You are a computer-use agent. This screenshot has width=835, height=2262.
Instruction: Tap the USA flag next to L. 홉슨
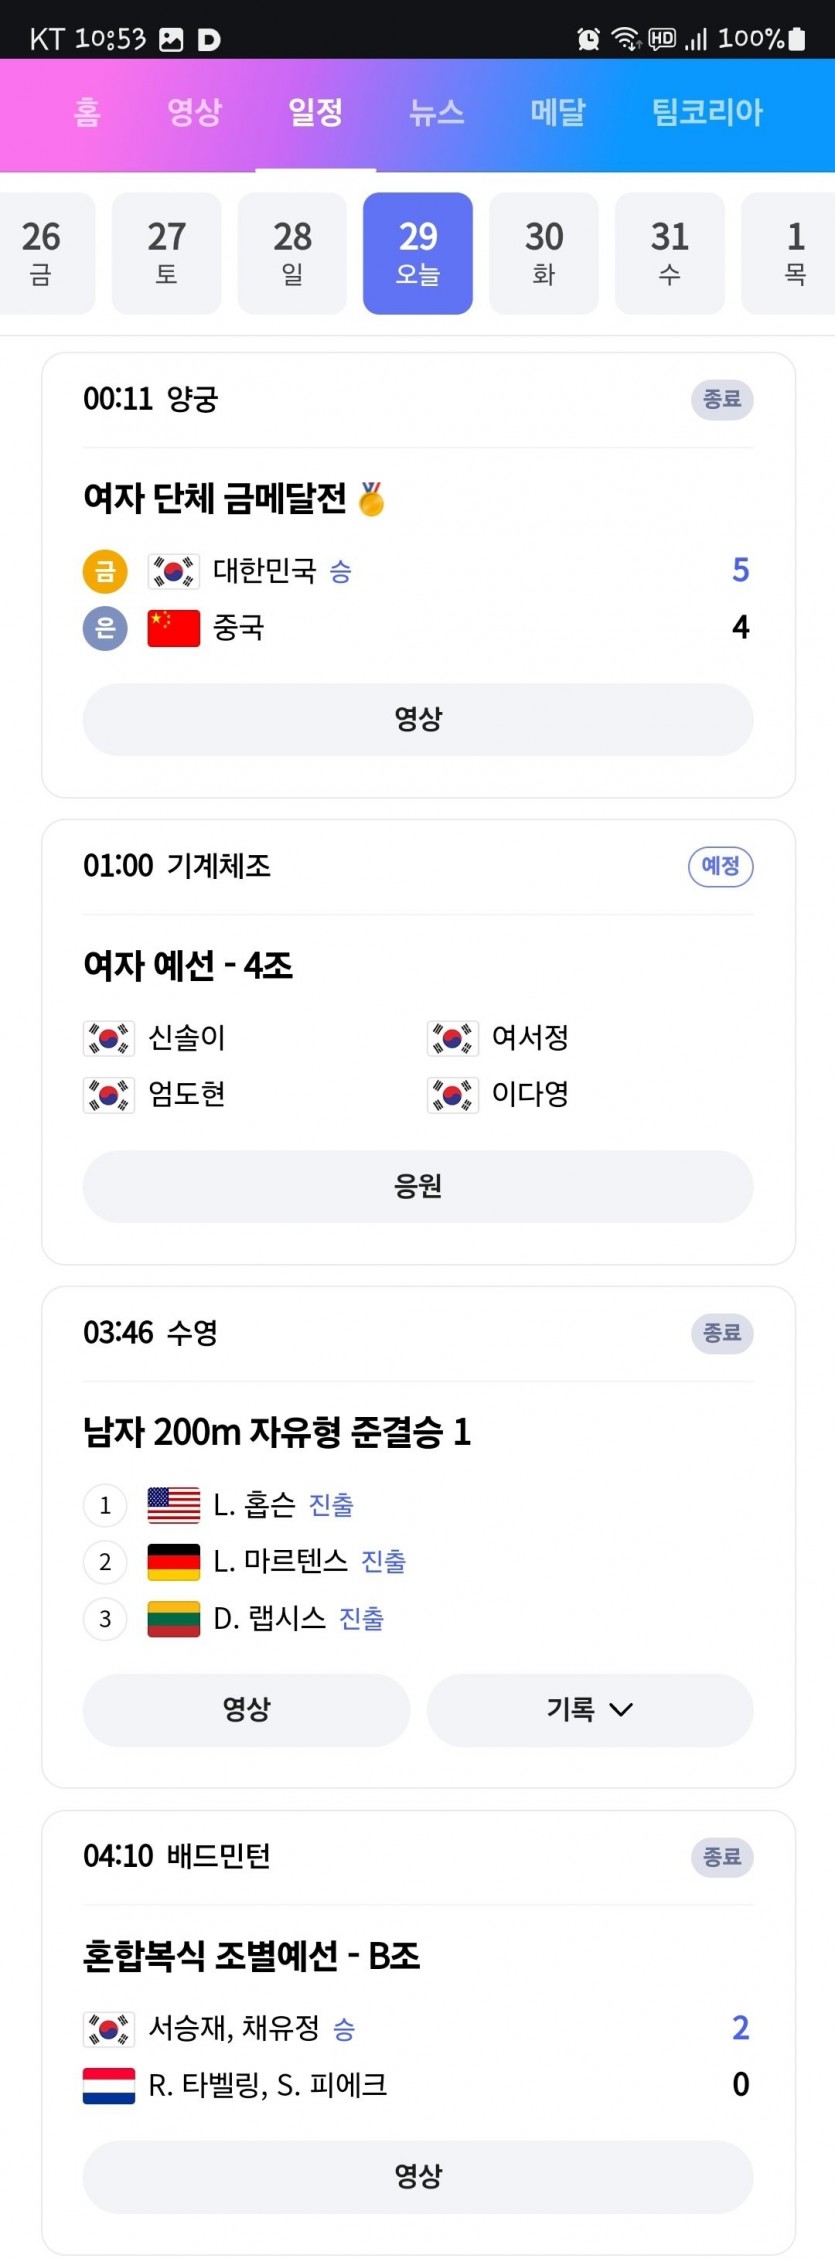(x=174, y=1505)
